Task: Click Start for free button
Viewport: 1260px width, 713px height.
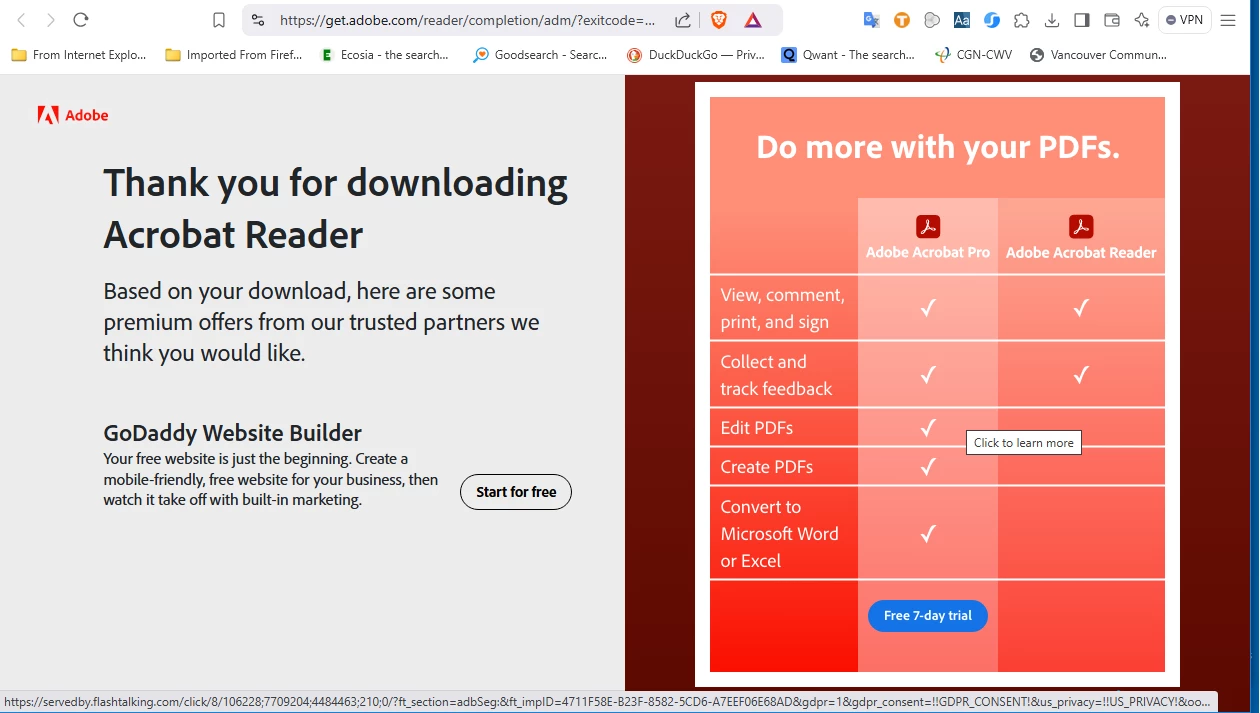Action: click(x=516, y=492)
